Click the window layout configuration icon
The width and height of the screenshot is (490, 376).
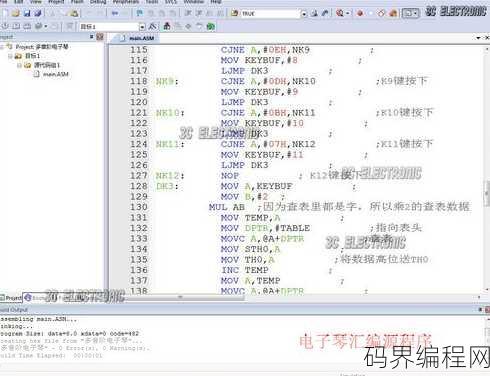[x=408, y=13]
